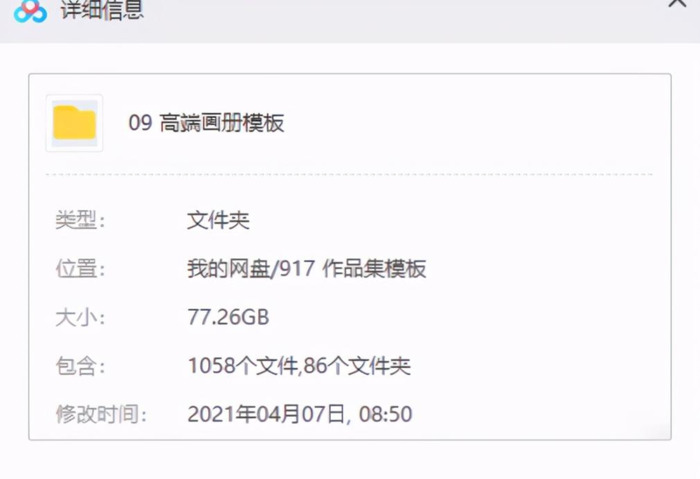Click the 大小 field label
This screenshot has height=479, width=700.
[x=80, y=317]
